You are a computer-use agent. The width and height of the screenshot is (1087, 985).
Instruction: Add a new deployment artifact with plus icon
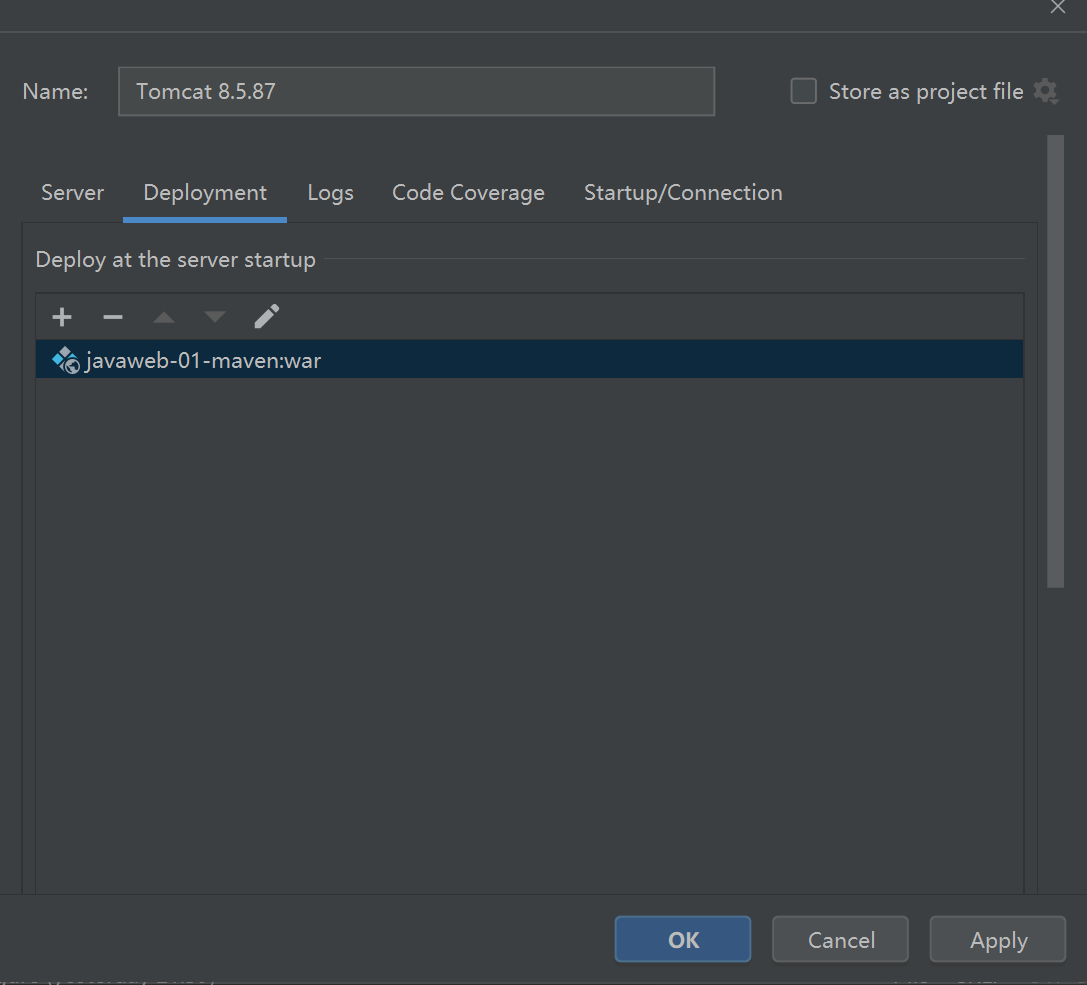[62, 317]
